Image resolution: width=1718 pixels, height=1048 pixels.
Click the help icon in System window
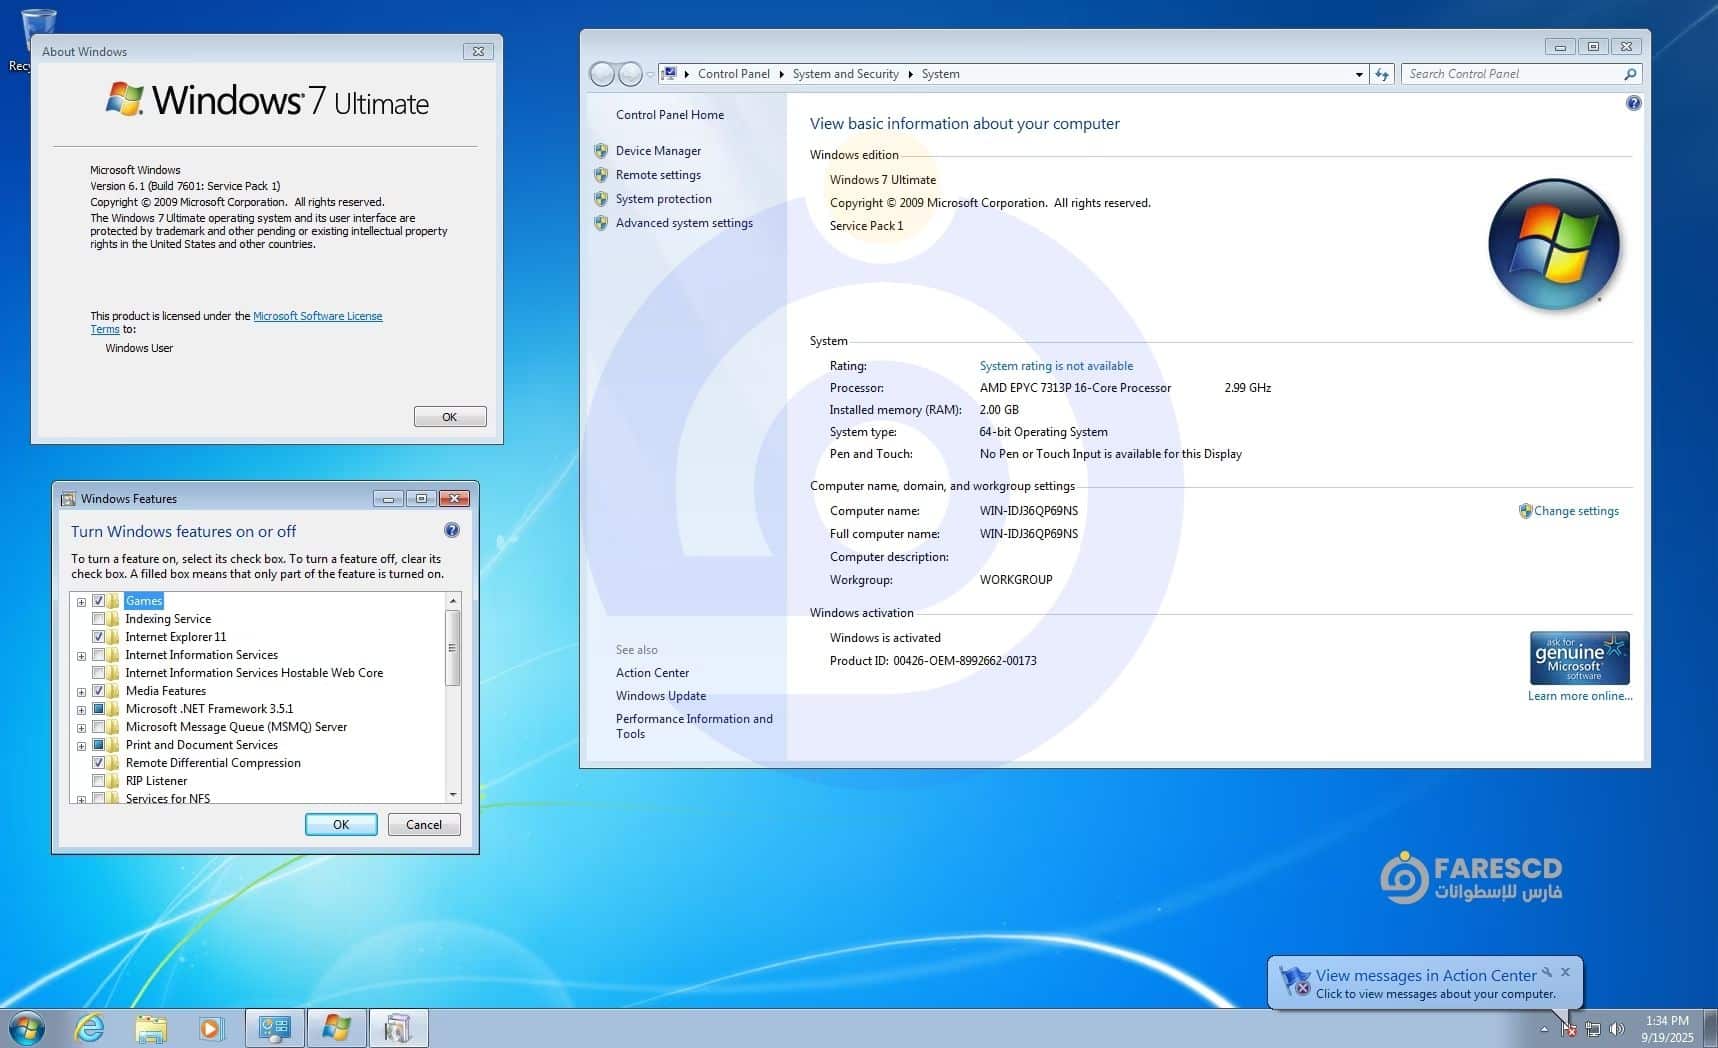pos(1633,103)
